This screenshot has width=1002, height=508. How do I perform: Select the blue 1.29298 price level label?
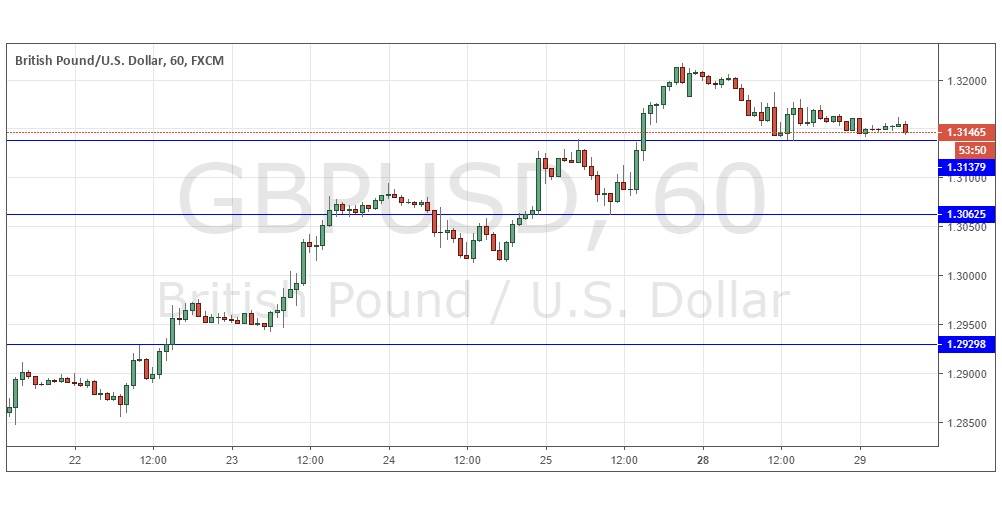tap(965, 344)
